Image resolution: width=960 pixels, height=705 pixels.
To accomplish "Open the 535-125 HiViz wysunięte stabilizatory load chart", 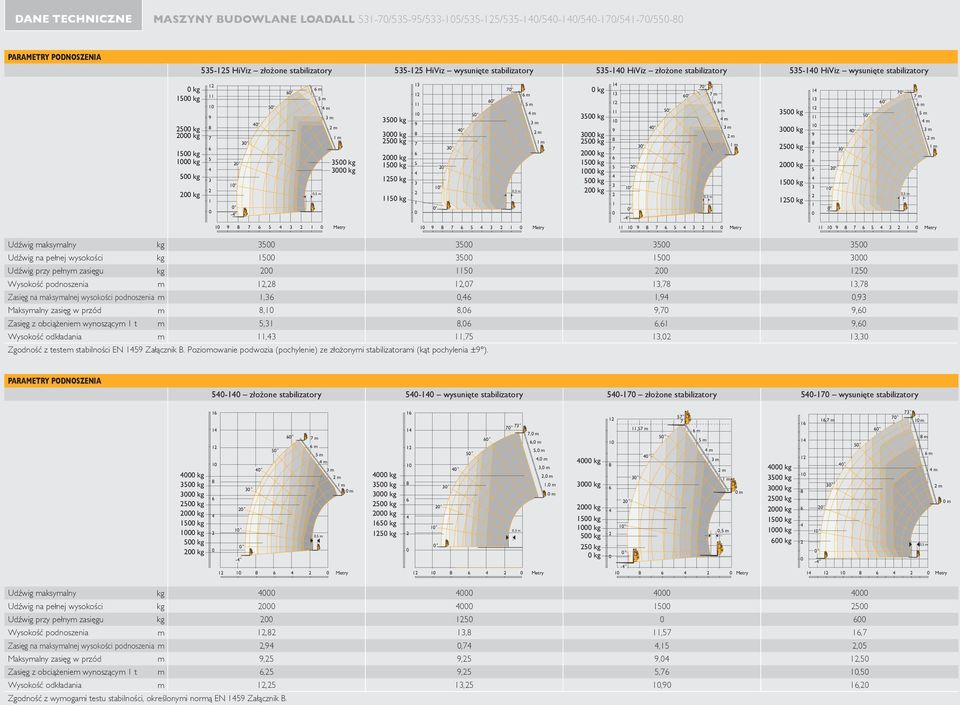I will point(463,157).
